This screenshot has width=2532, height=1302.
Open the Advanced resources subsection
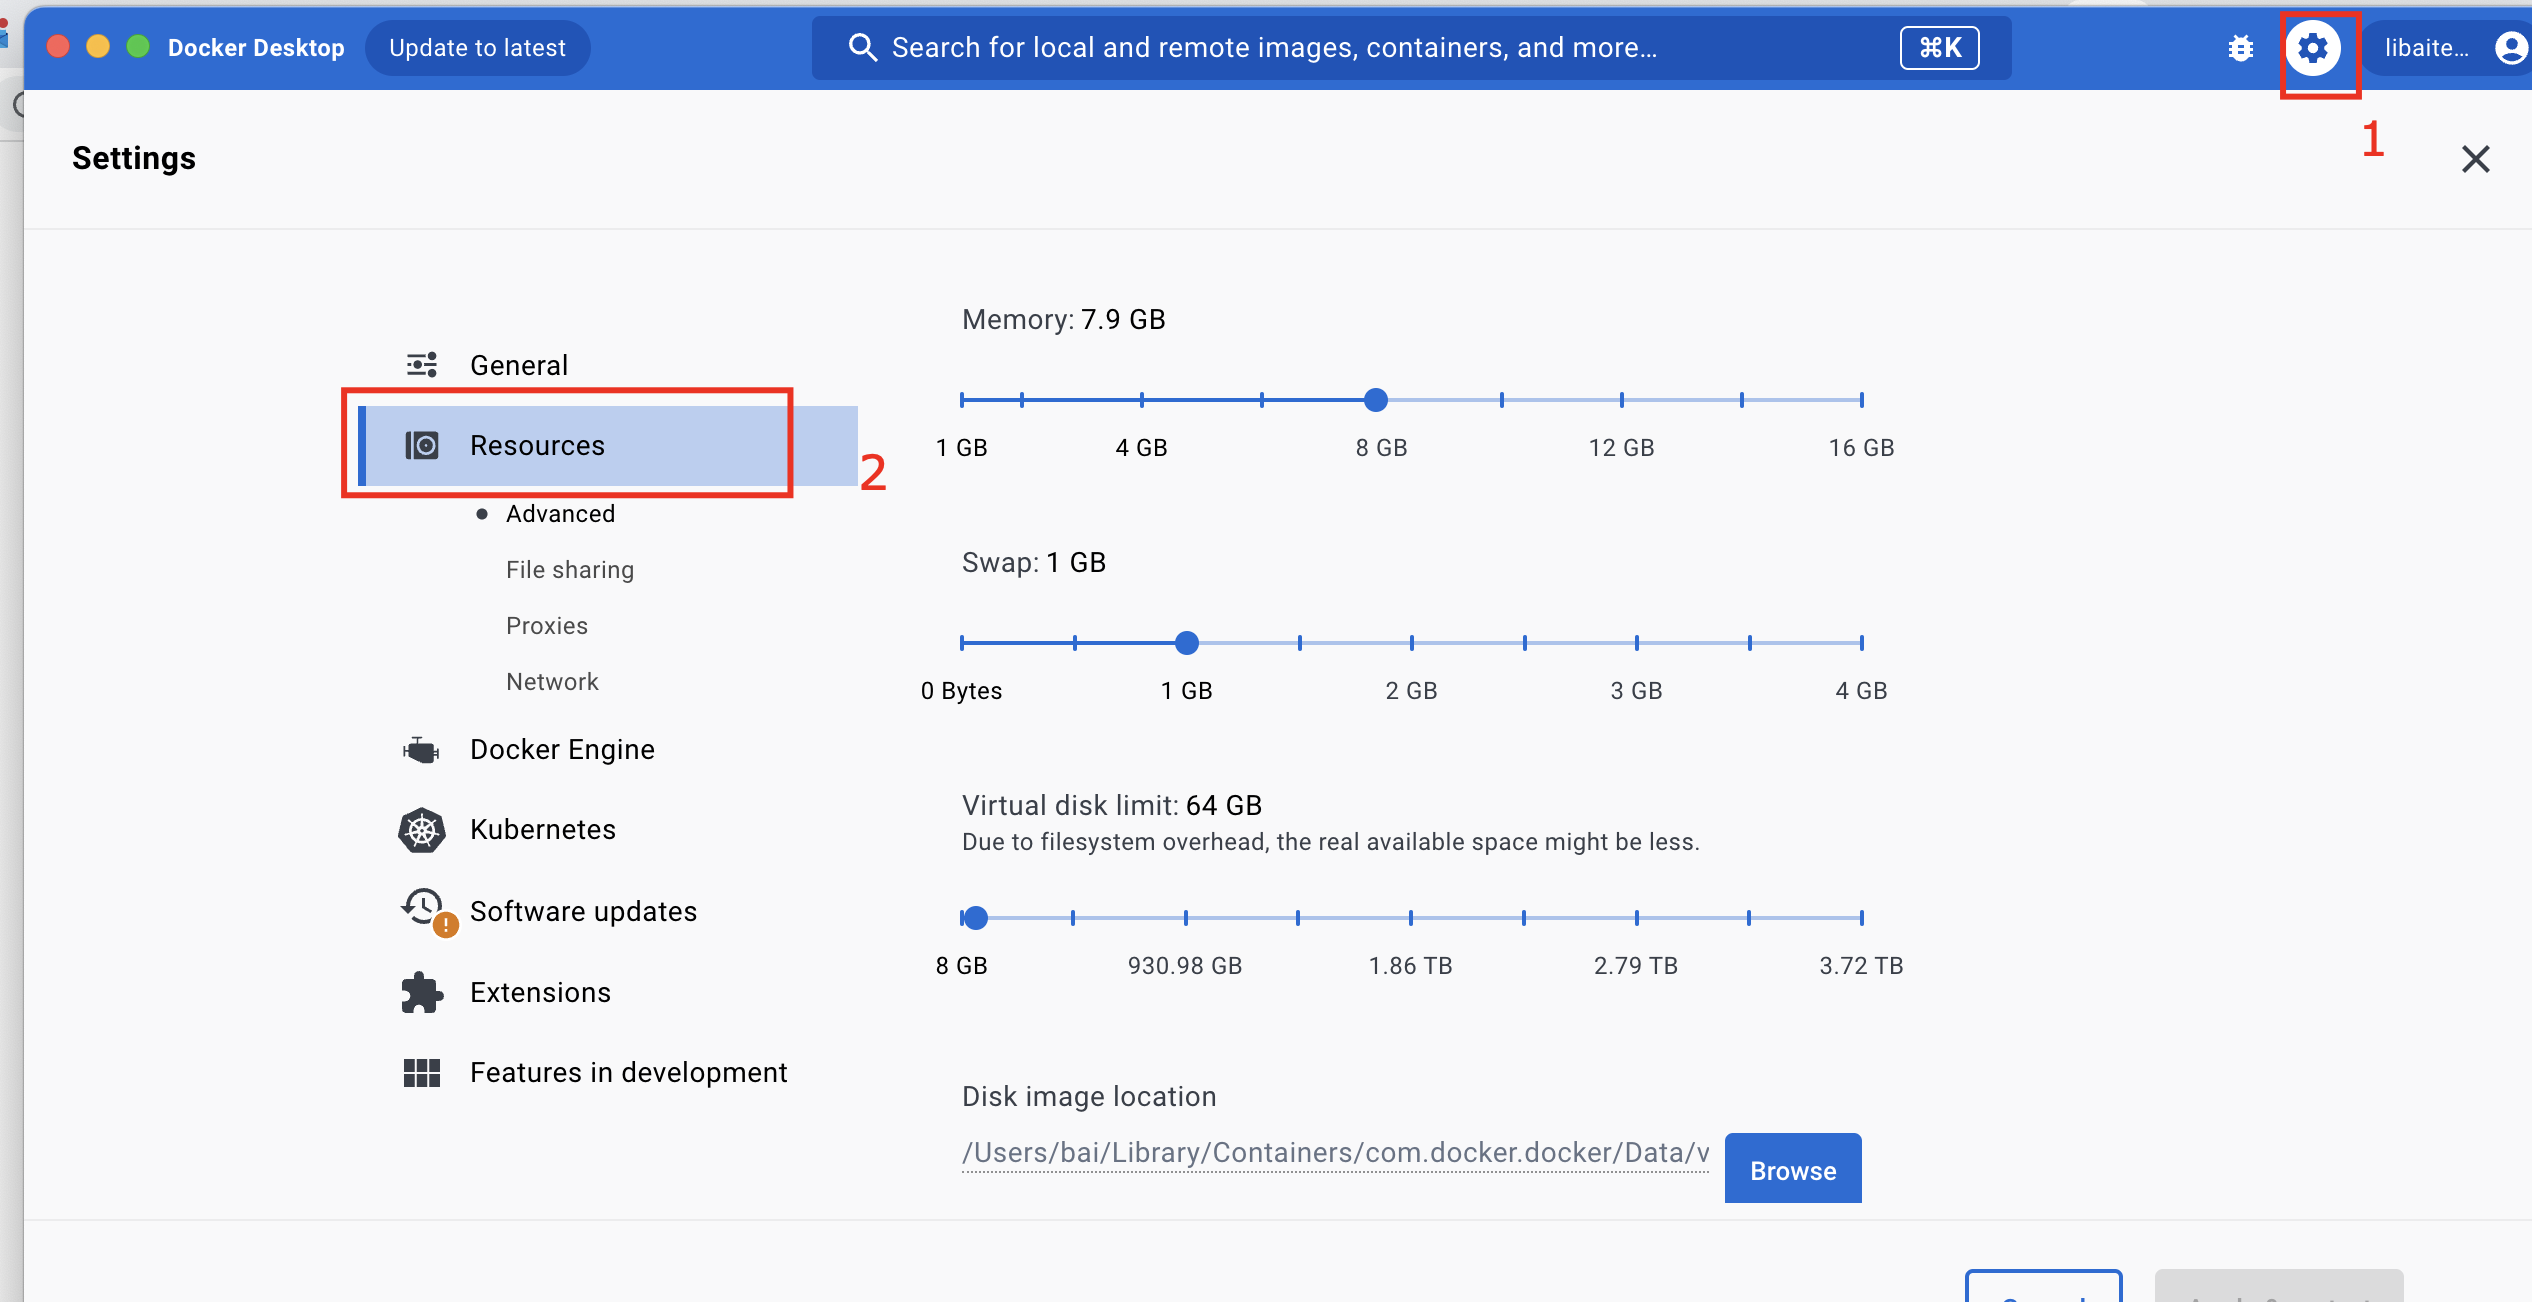click(560, 514)
